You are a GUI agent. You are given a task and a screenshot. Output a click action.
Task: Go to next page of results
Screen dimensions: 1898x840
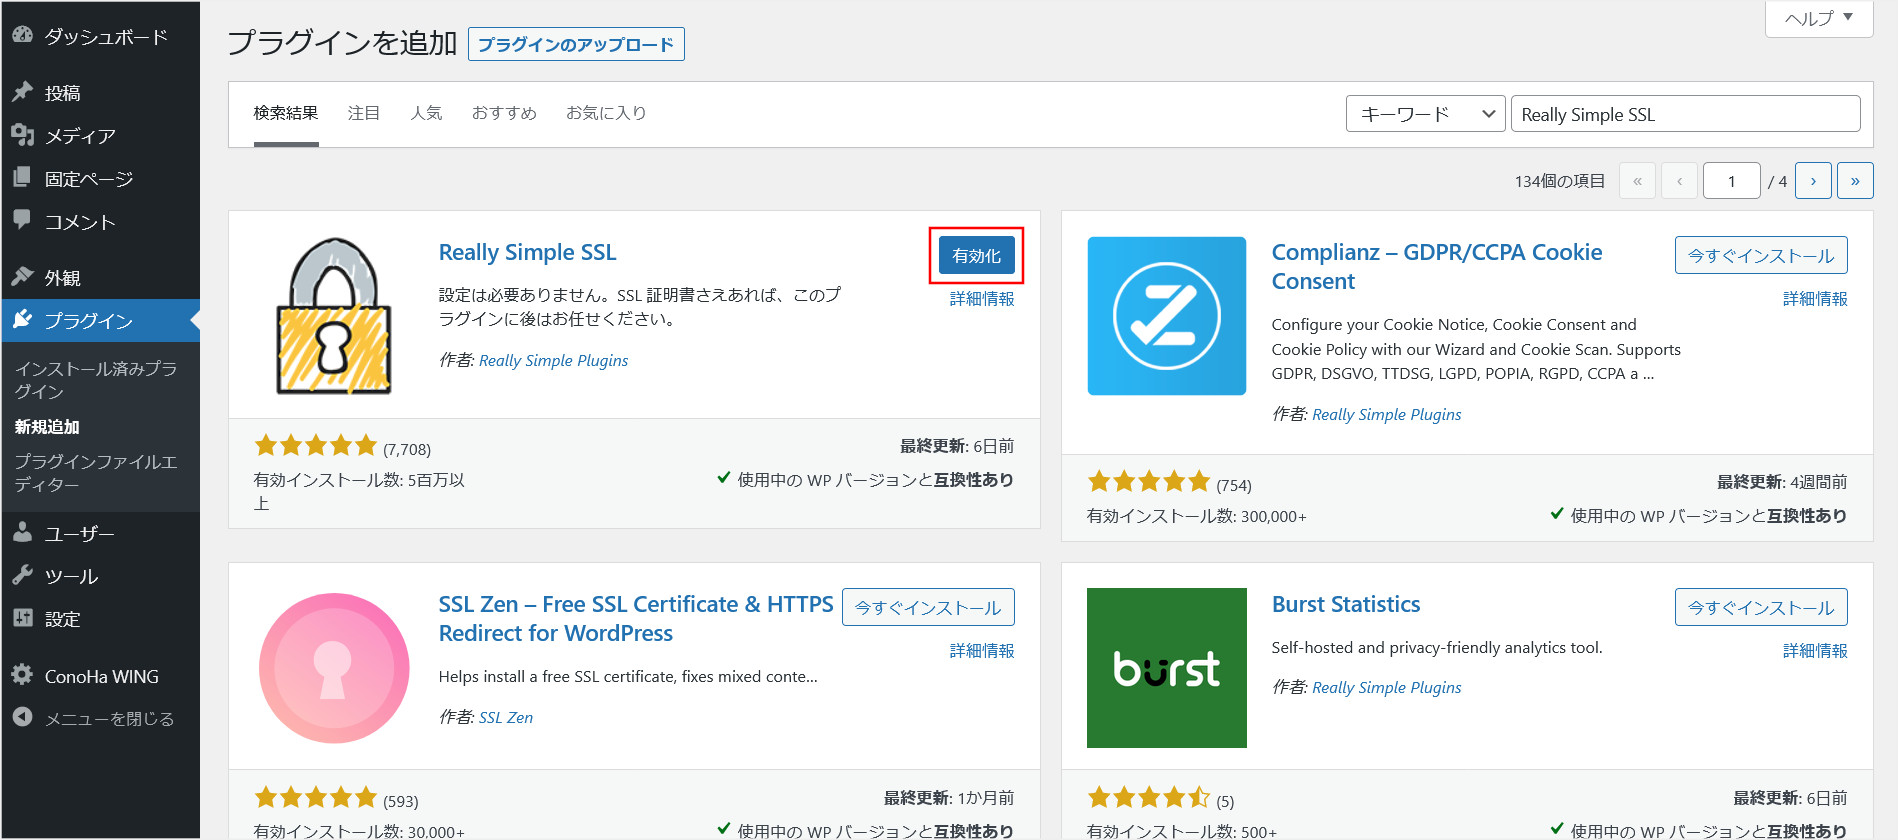pos(1813,181)
